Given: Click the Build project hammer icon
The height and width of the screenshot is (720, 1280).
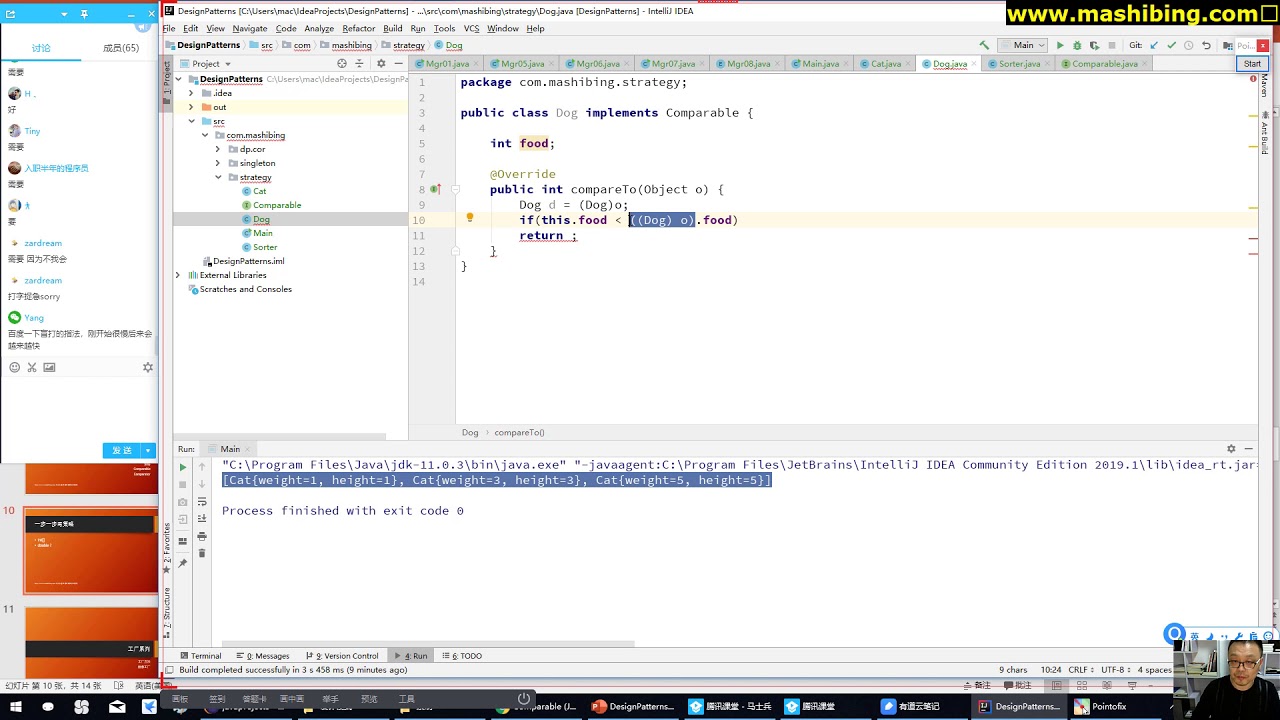Looking at the screenshot, I should click(984, 46).
